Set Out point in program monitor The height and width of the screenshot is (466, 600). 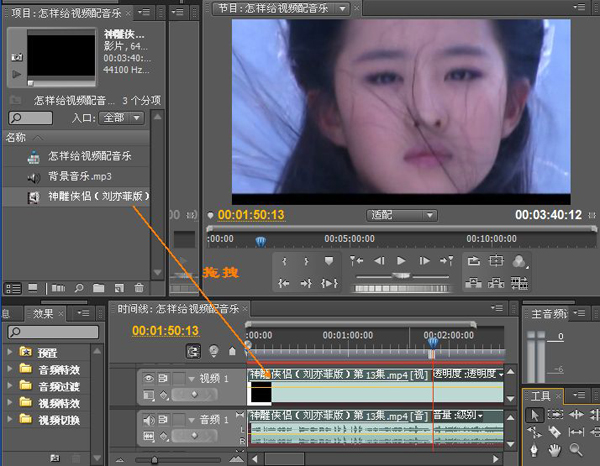click(x=306, y=261)
